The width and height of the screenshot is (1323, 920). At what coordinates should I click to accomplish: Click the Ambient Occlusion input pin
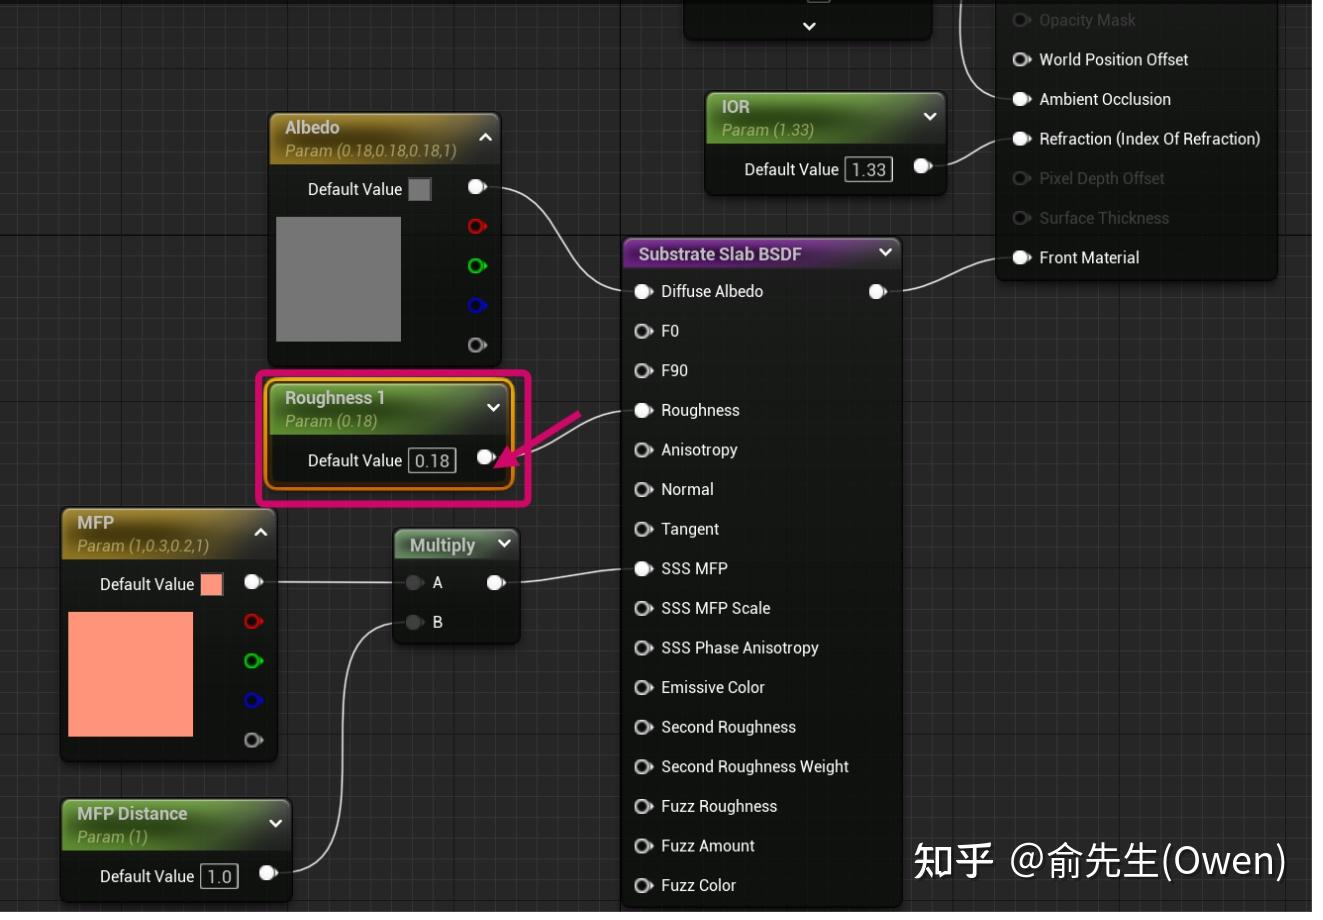pyautogui.click(x=1021, y=99)
